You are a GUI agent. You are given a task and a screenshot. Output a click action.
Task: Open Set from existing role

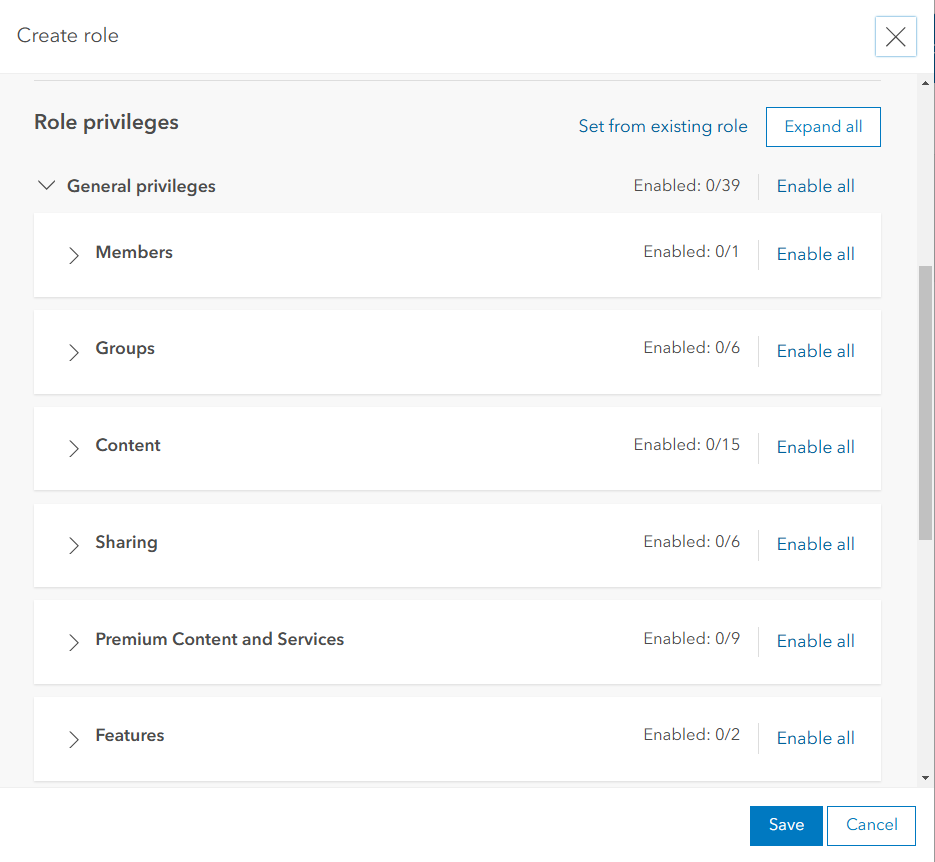663,126
